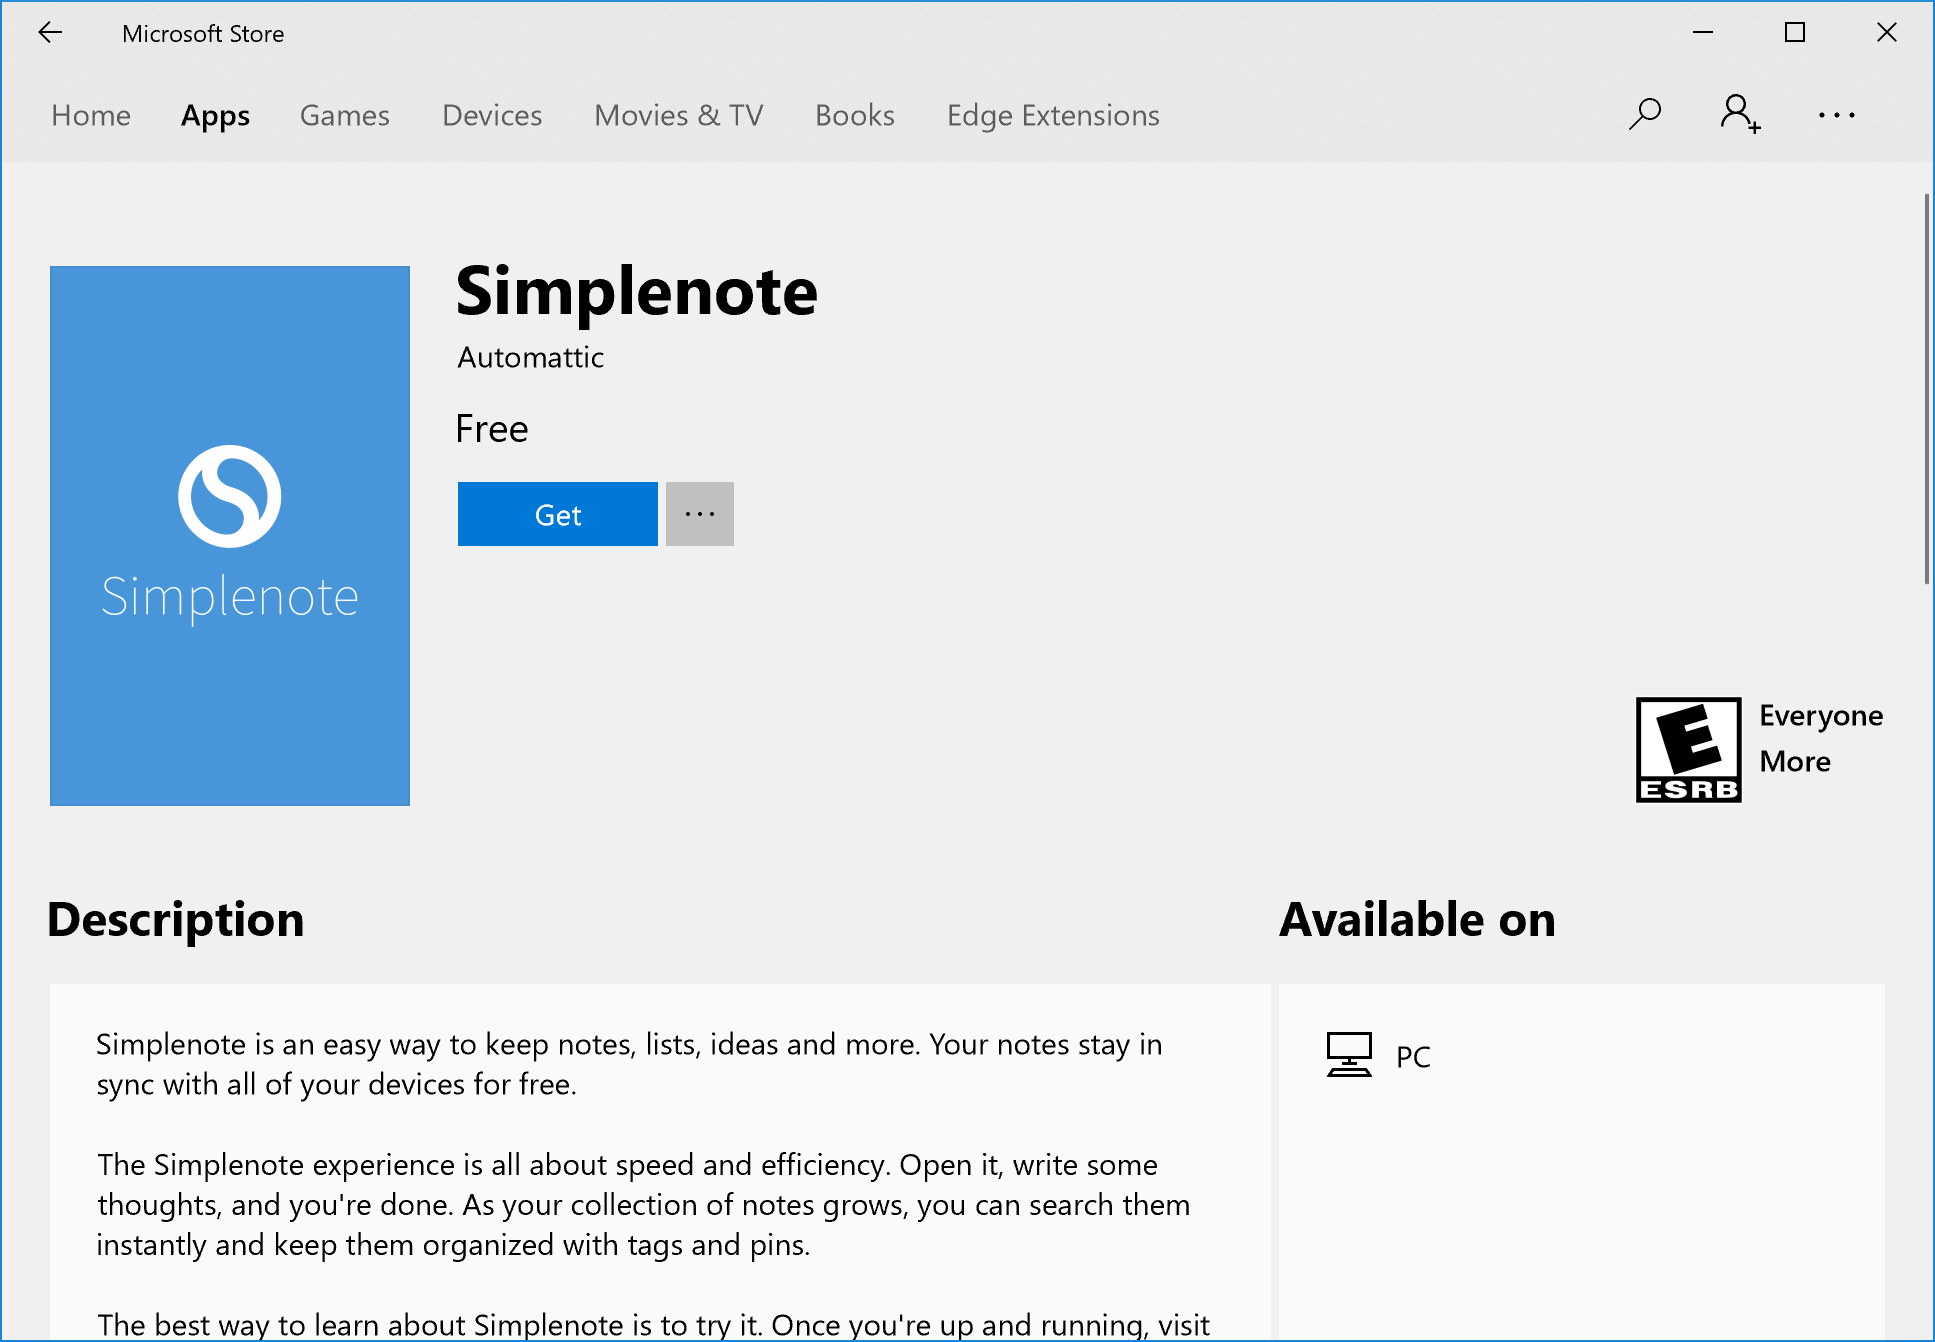Click the Microsoft Store title in titlebar
The width and height of the screenshot is (1935, 1342).
[x=203, y=32]
